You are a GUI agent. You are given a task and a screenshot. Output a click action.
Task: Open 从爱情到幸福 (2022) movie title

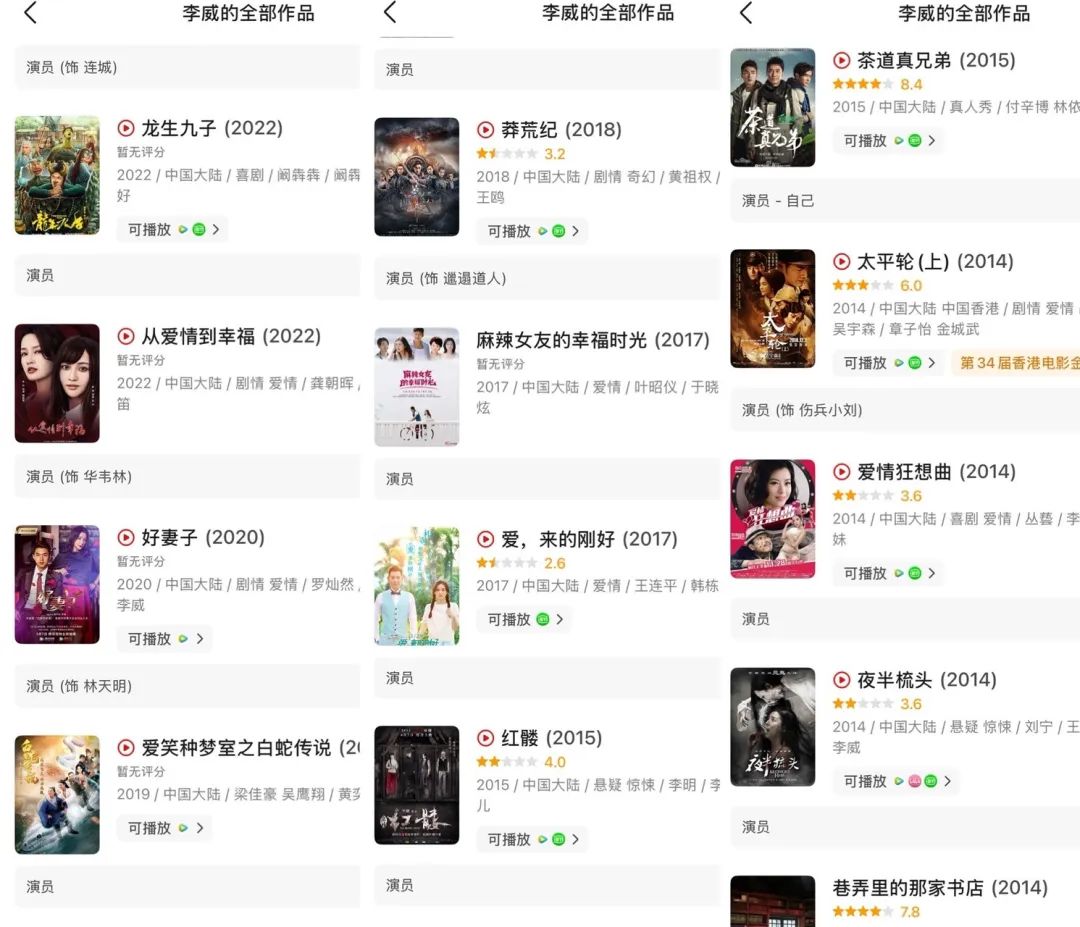coord(231,336)
